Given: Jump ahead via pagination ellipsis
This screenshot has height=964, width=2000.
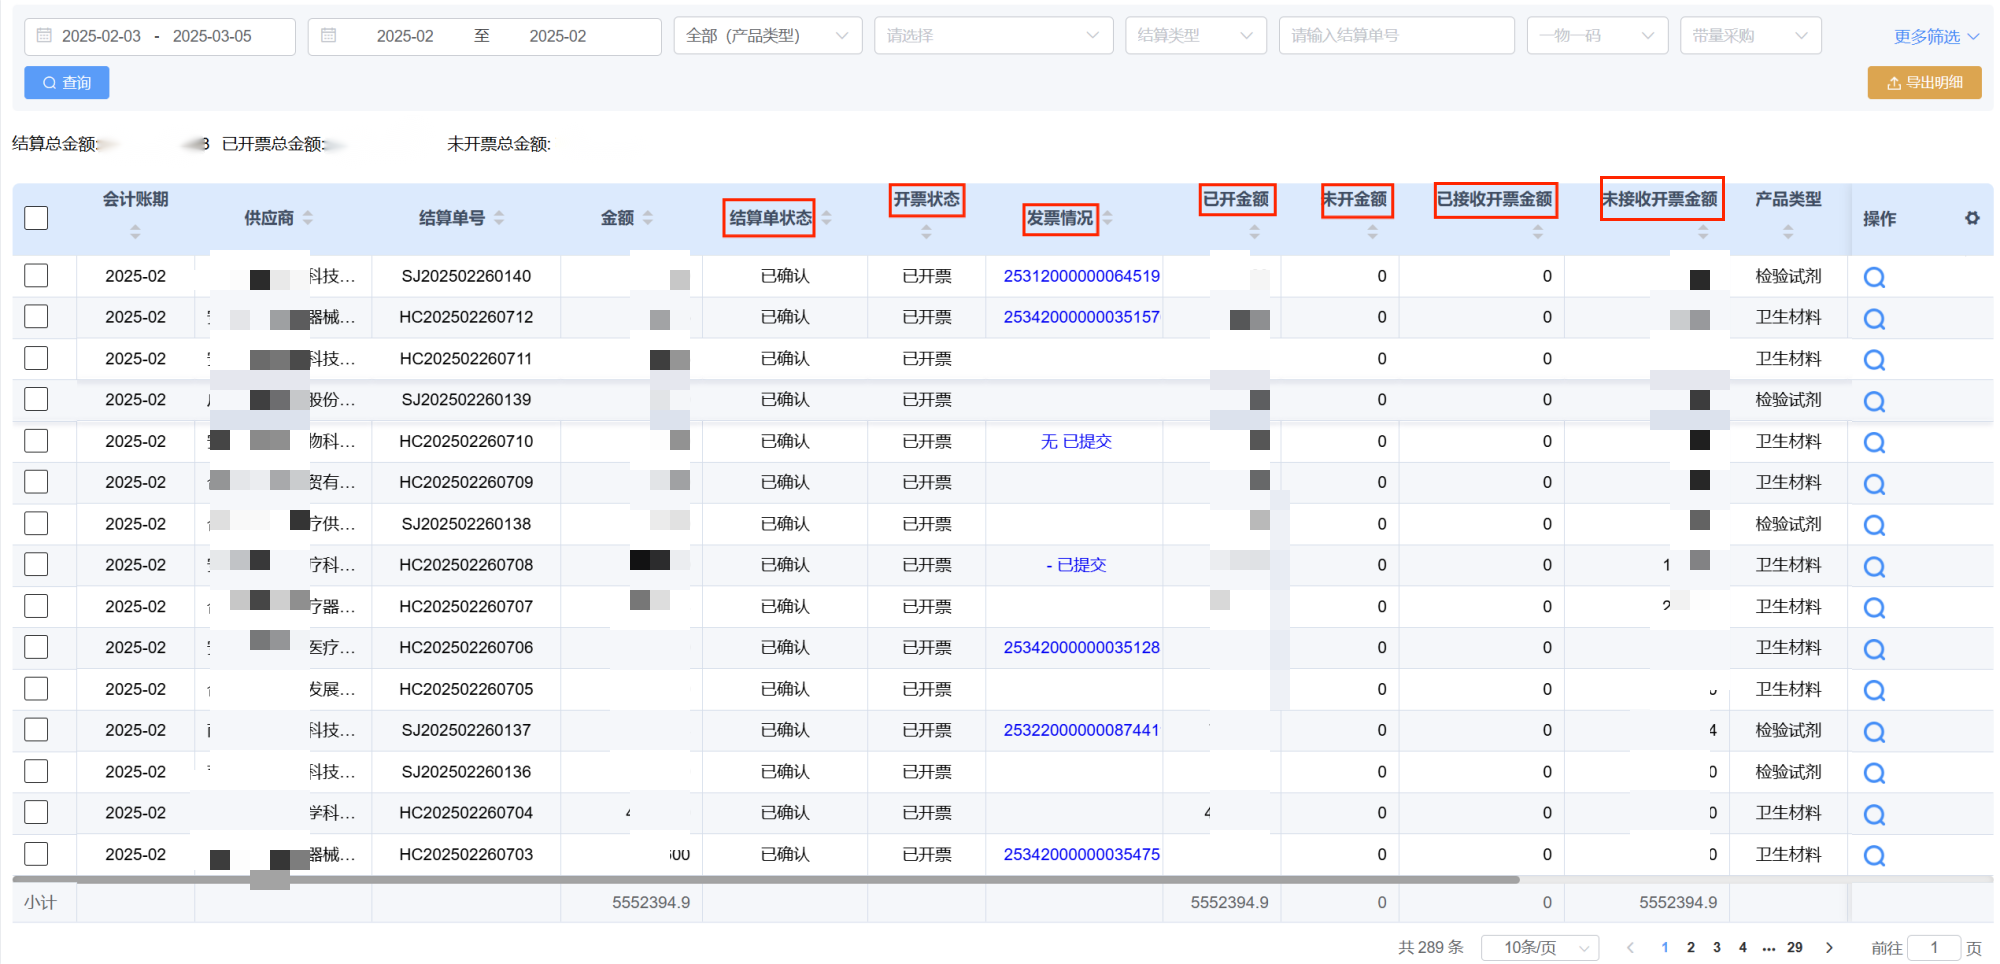Looking at the screenshot, I should 1769,948.
